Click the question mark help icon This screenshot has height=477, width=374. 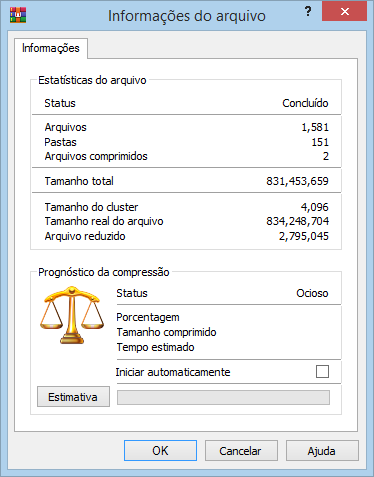308,12
